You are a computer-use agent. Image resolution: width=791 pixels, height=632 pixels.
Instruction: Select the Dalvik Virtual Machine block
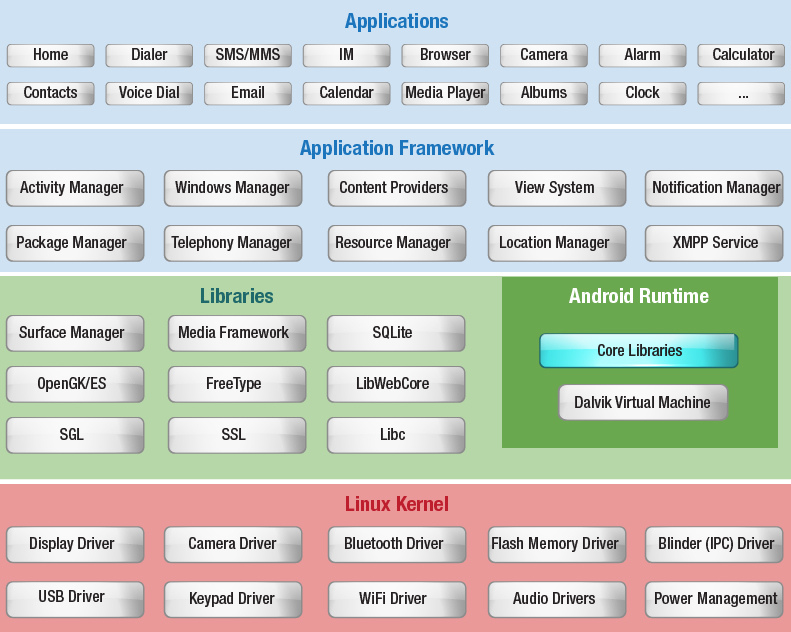click(x=642, y=403)
